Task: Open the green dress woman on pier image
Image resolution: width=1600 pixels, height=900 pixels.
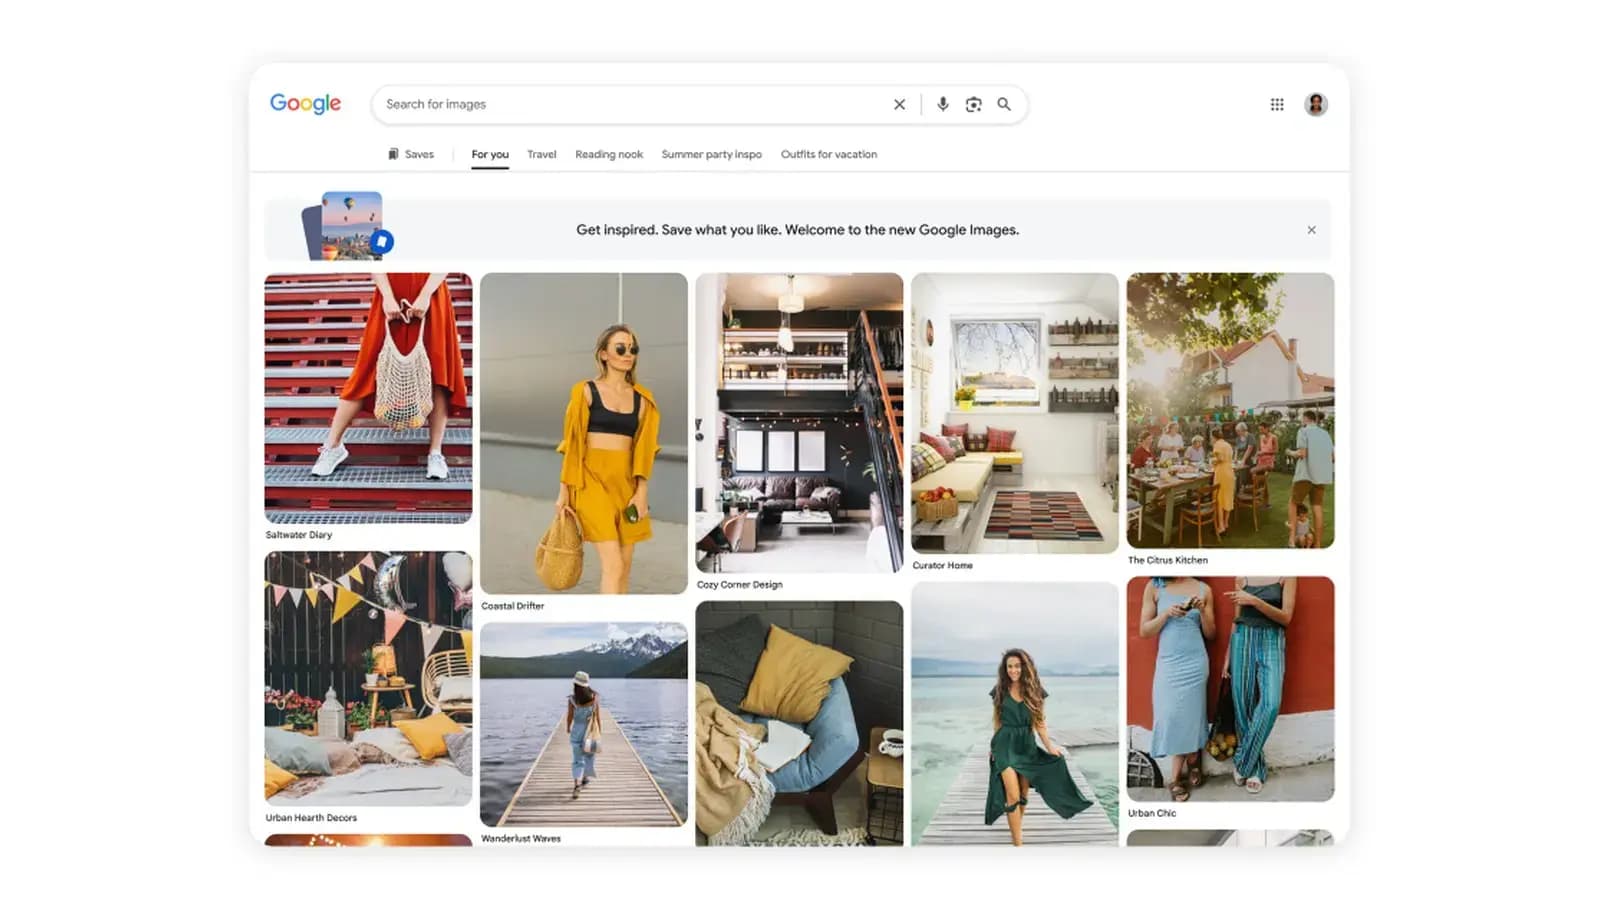Action: click(x=1015, y=714)
